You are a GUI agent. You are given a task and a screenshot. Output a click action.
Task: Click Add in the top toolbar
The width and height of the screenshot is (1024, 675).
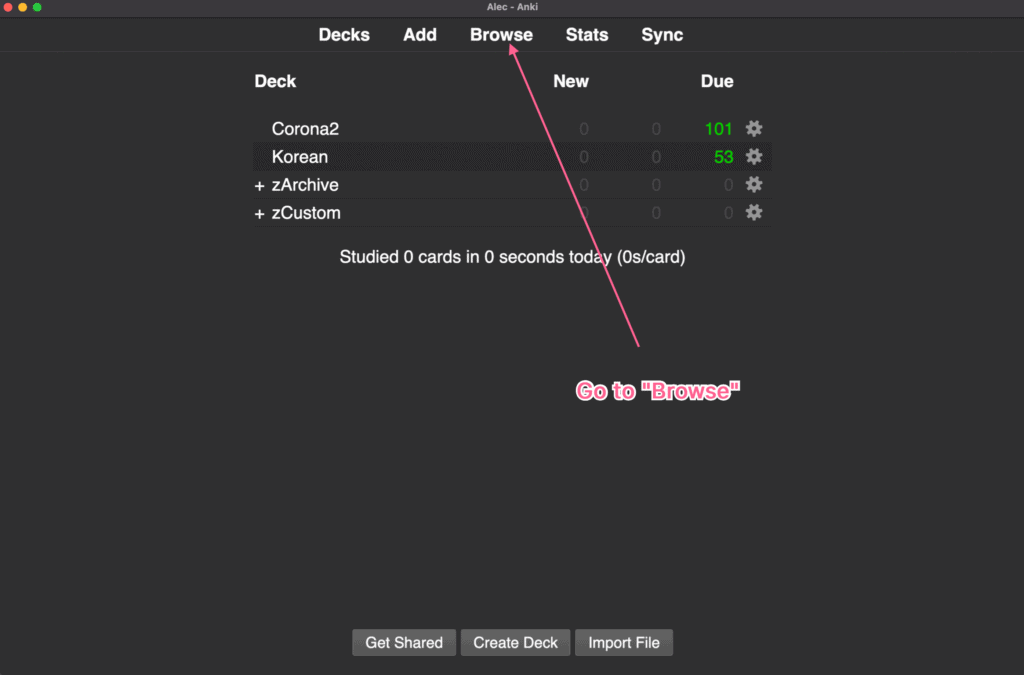(420, 35)
